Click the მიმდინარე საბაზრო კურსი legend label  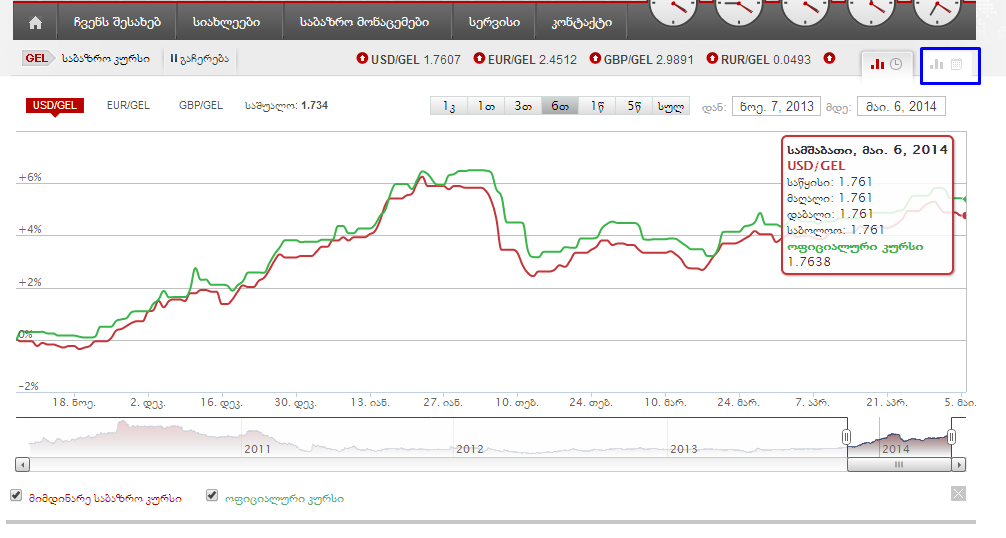tap(105, 498)
